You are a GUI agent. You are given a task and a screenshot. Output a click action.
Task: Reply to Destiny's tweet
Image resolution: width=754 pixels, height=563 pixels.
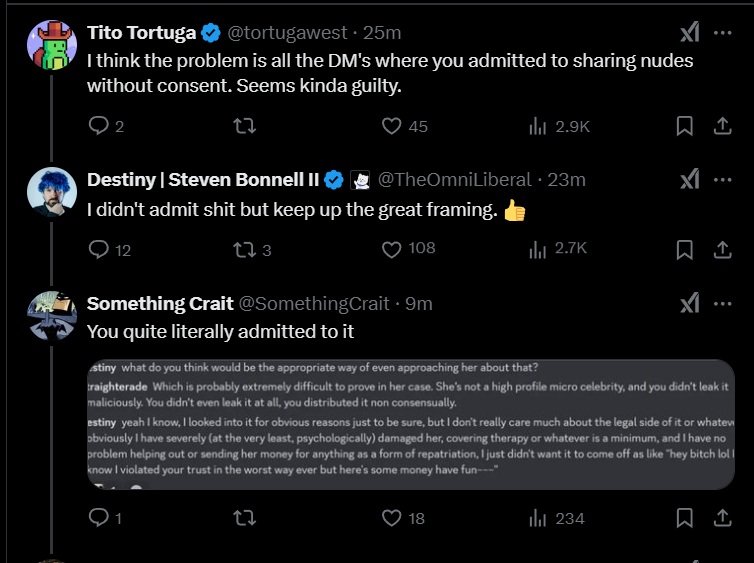click(x=98, y=249)
